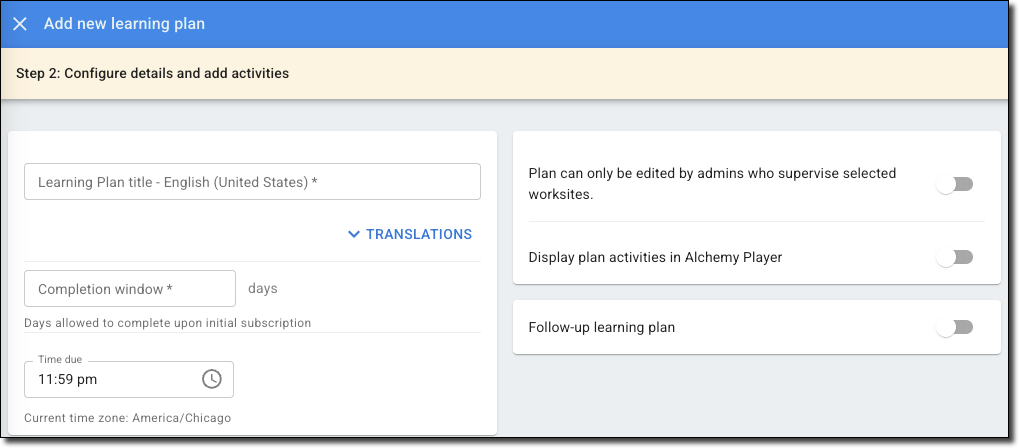This screenshot has height=448, width=1019.
Task: Expand the TRANSLATIONS section label
Action: [x=418, y=234]
